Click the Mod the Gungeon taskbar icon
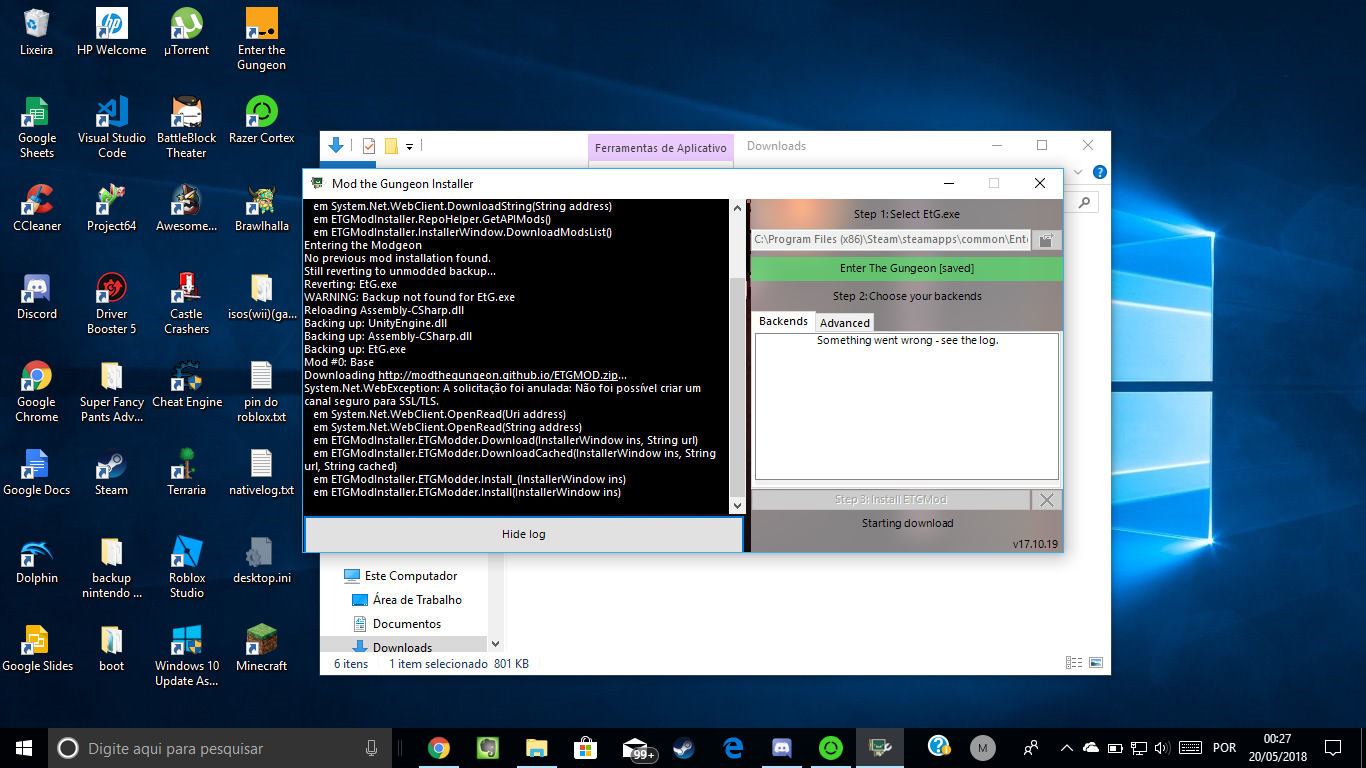The width and height of the screenshot is (1366, 768). (x=880, y=747)
